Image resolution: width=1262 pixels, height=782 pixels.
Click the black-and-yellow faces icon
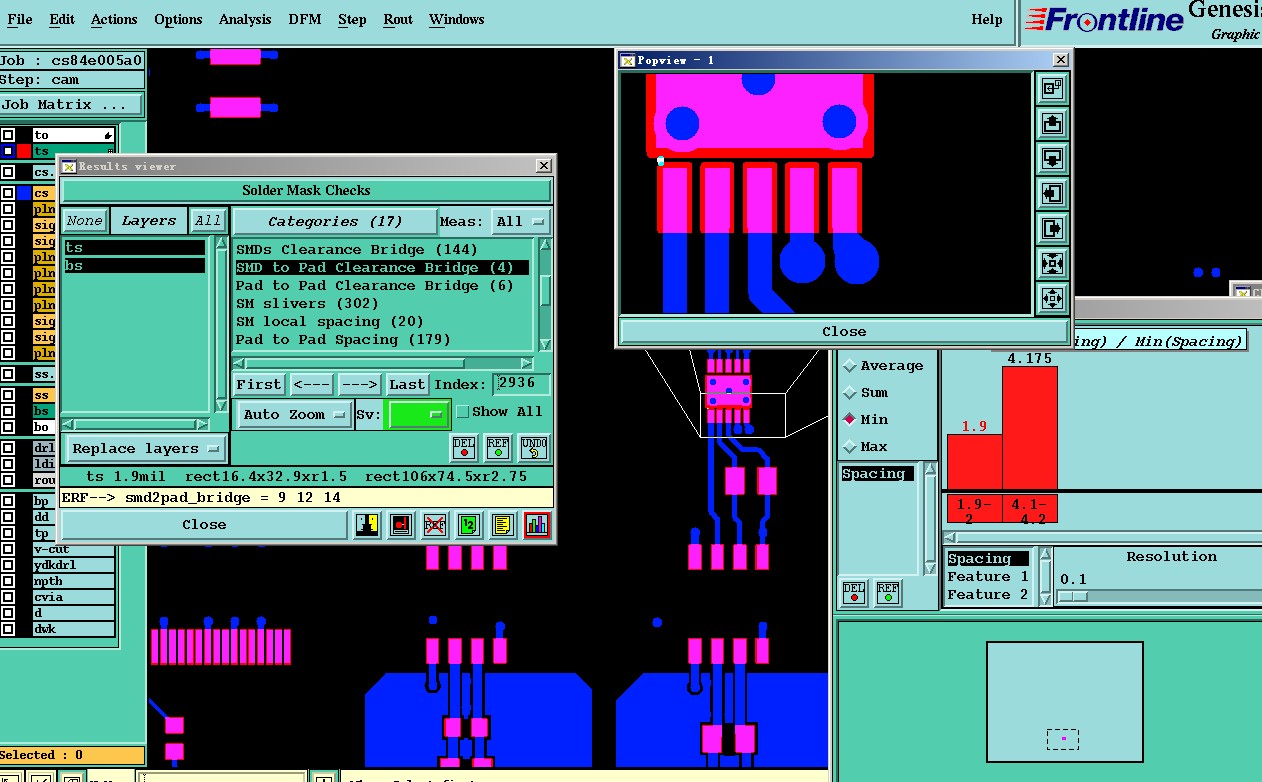(x=367, y=524)
